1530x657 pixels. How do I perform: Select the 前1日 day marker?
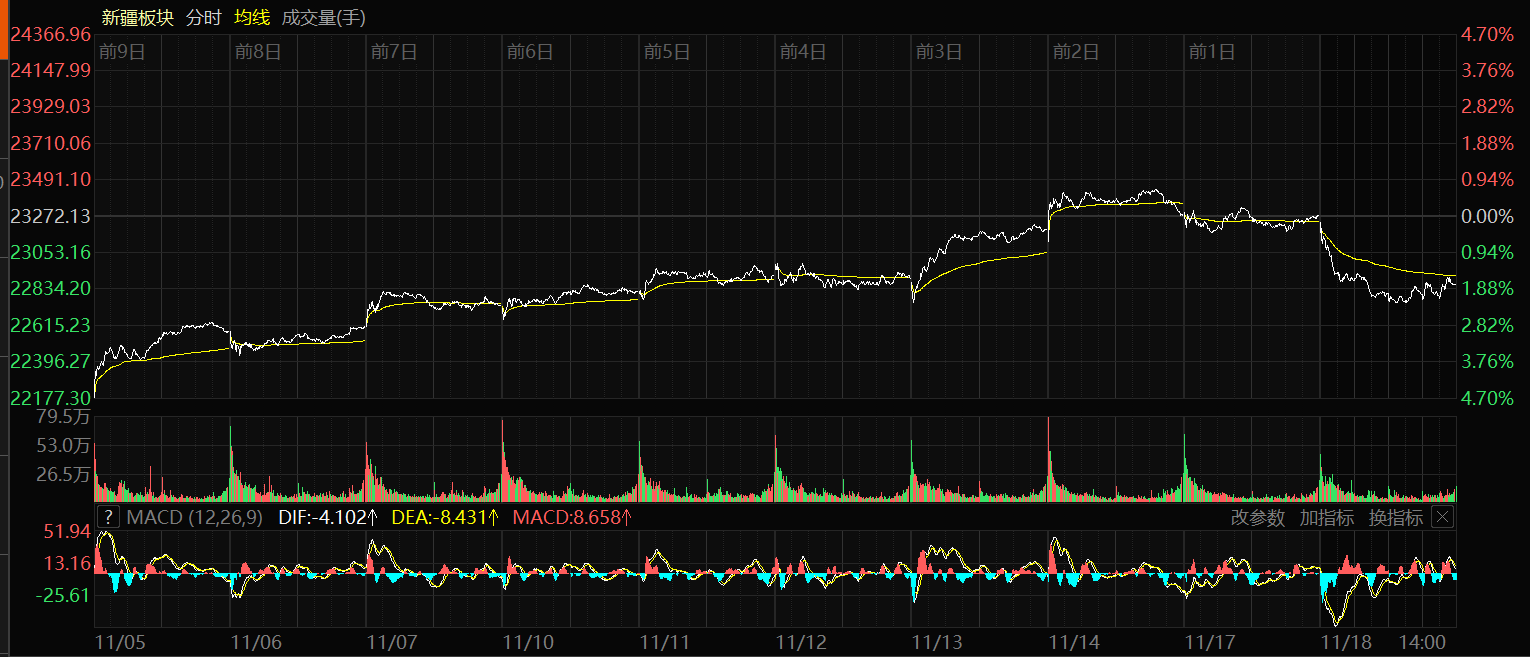1212,52
